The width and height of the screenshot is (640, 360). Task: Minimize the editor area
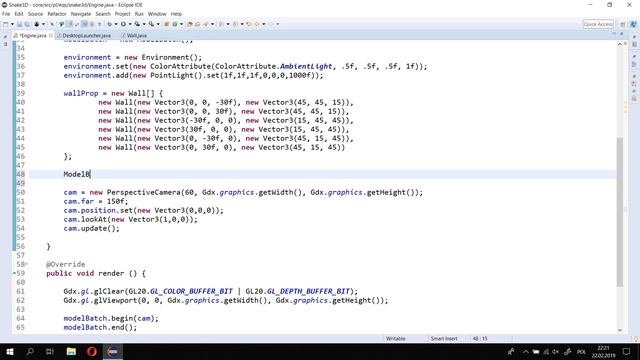[614, 34]
